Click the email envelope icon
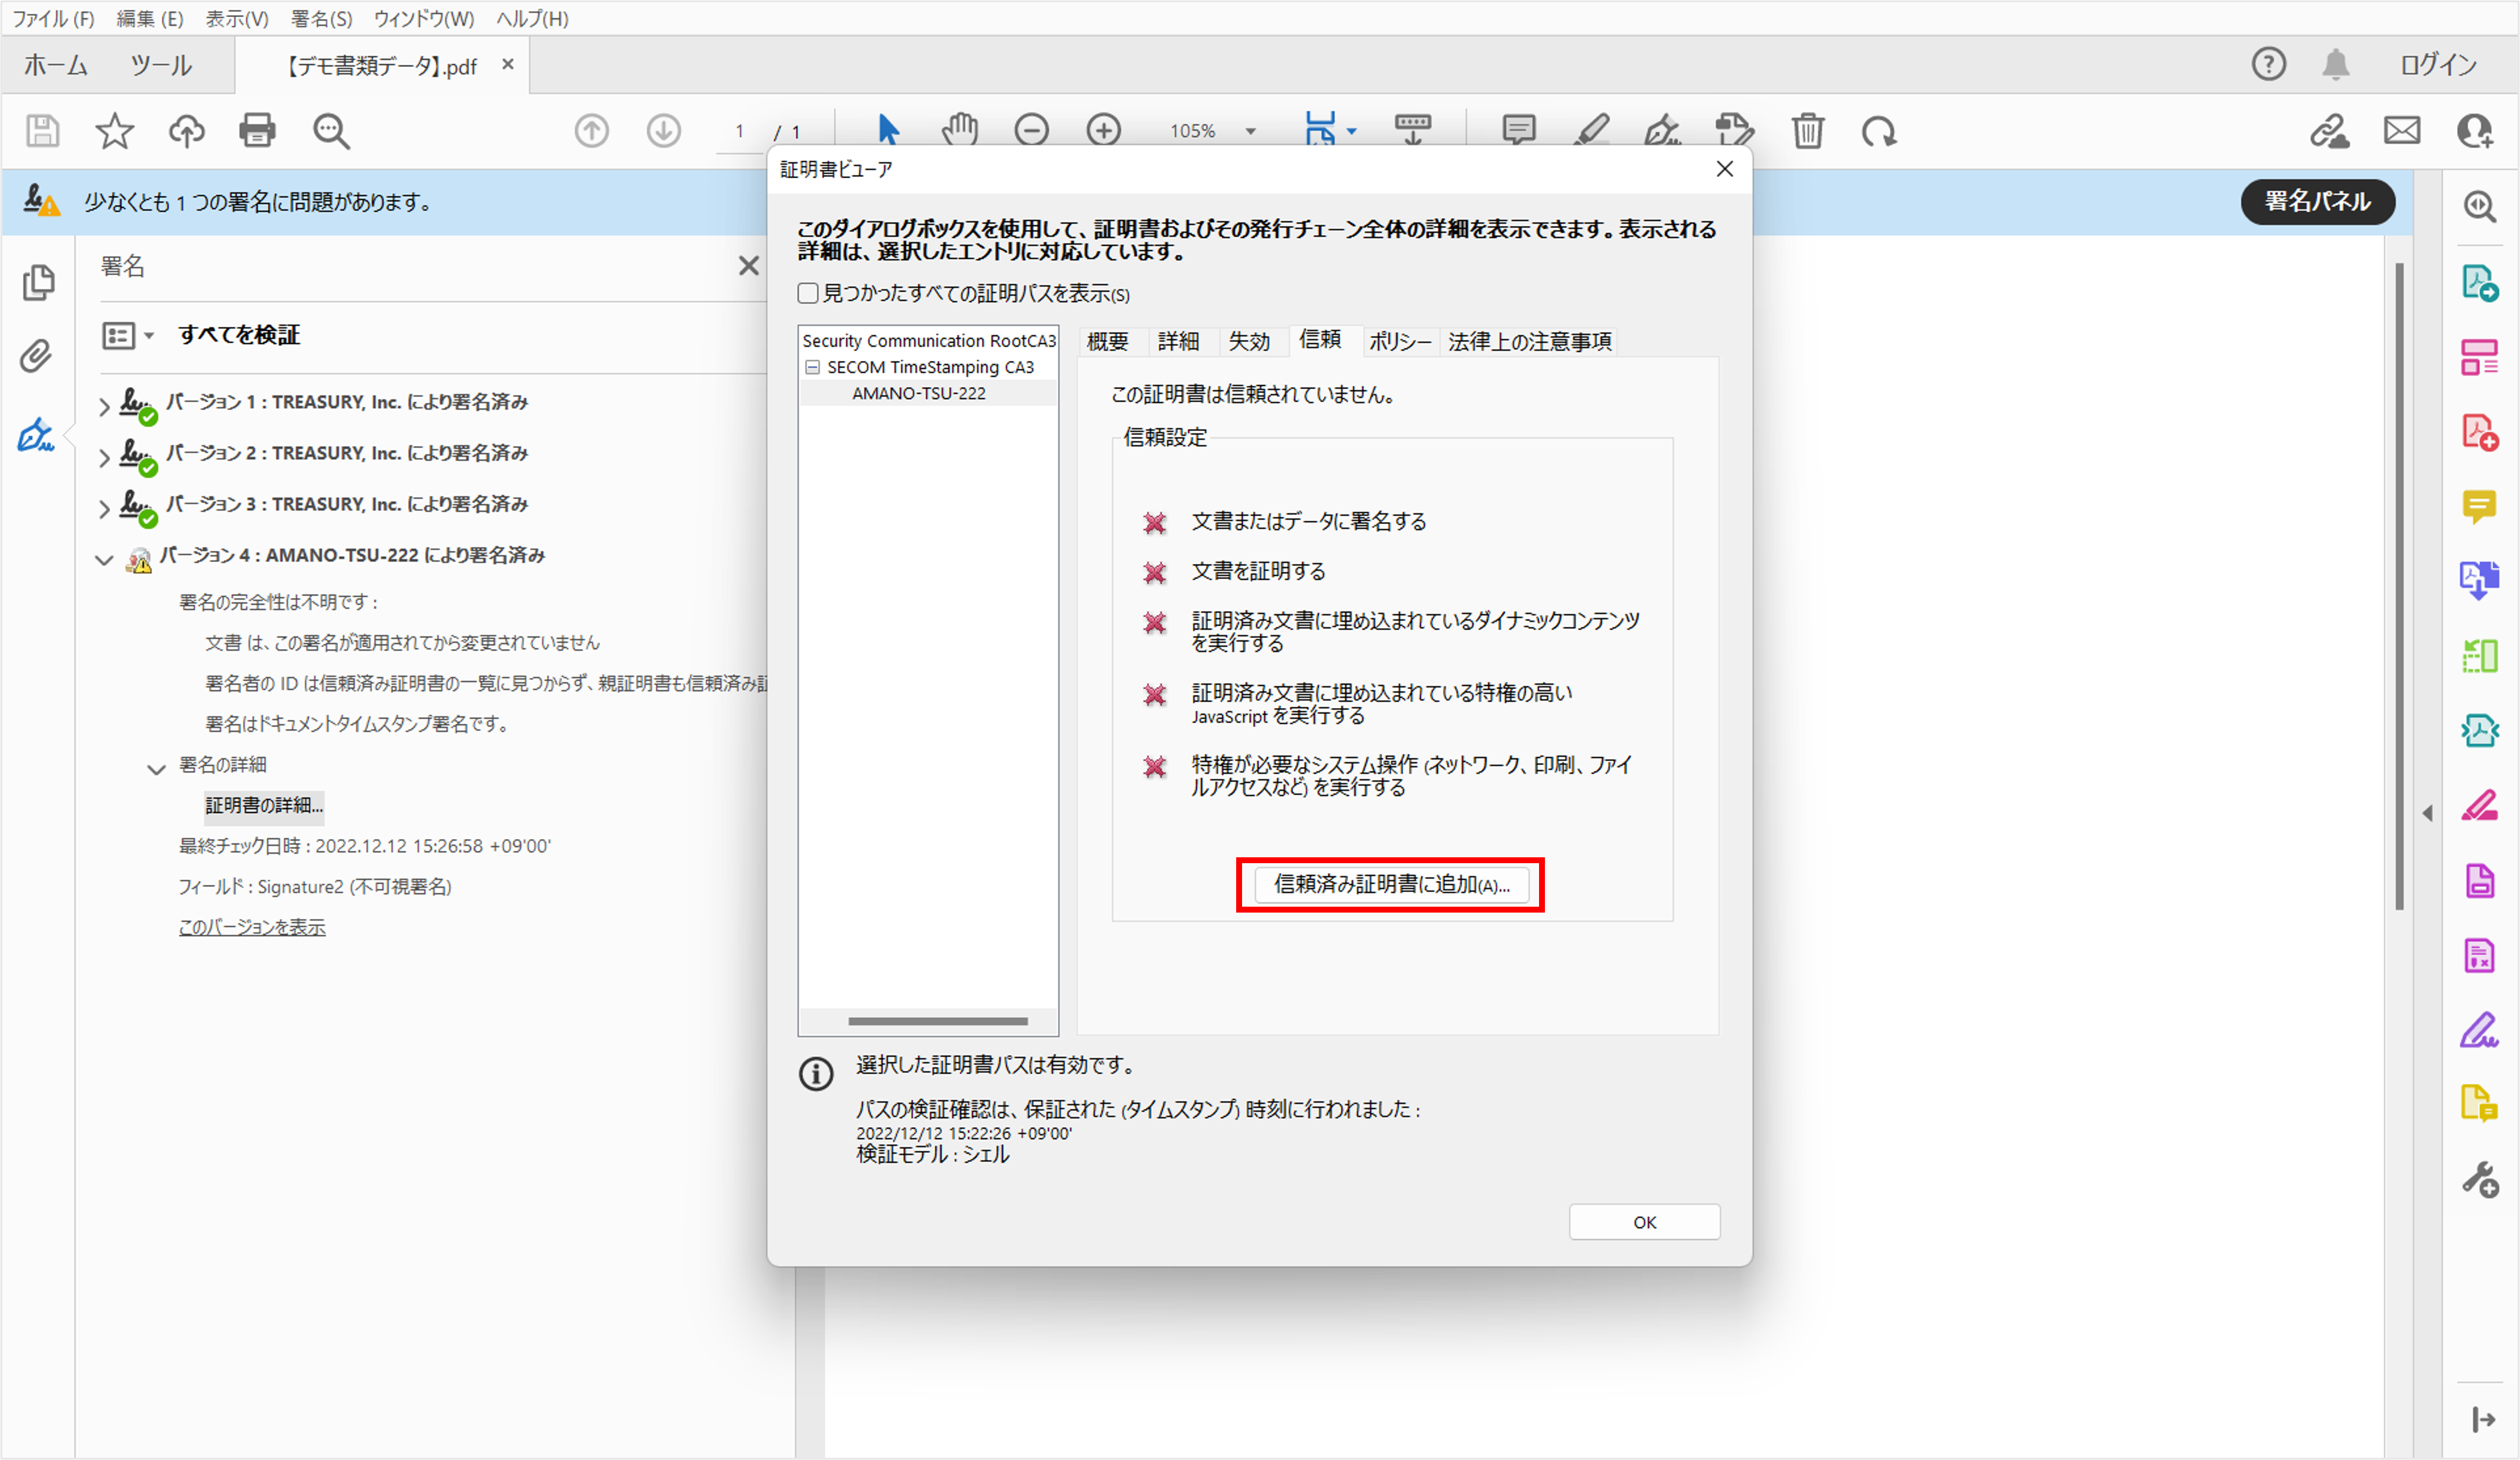This screenshot has width=2520, height=1460. coord(2401,131)
